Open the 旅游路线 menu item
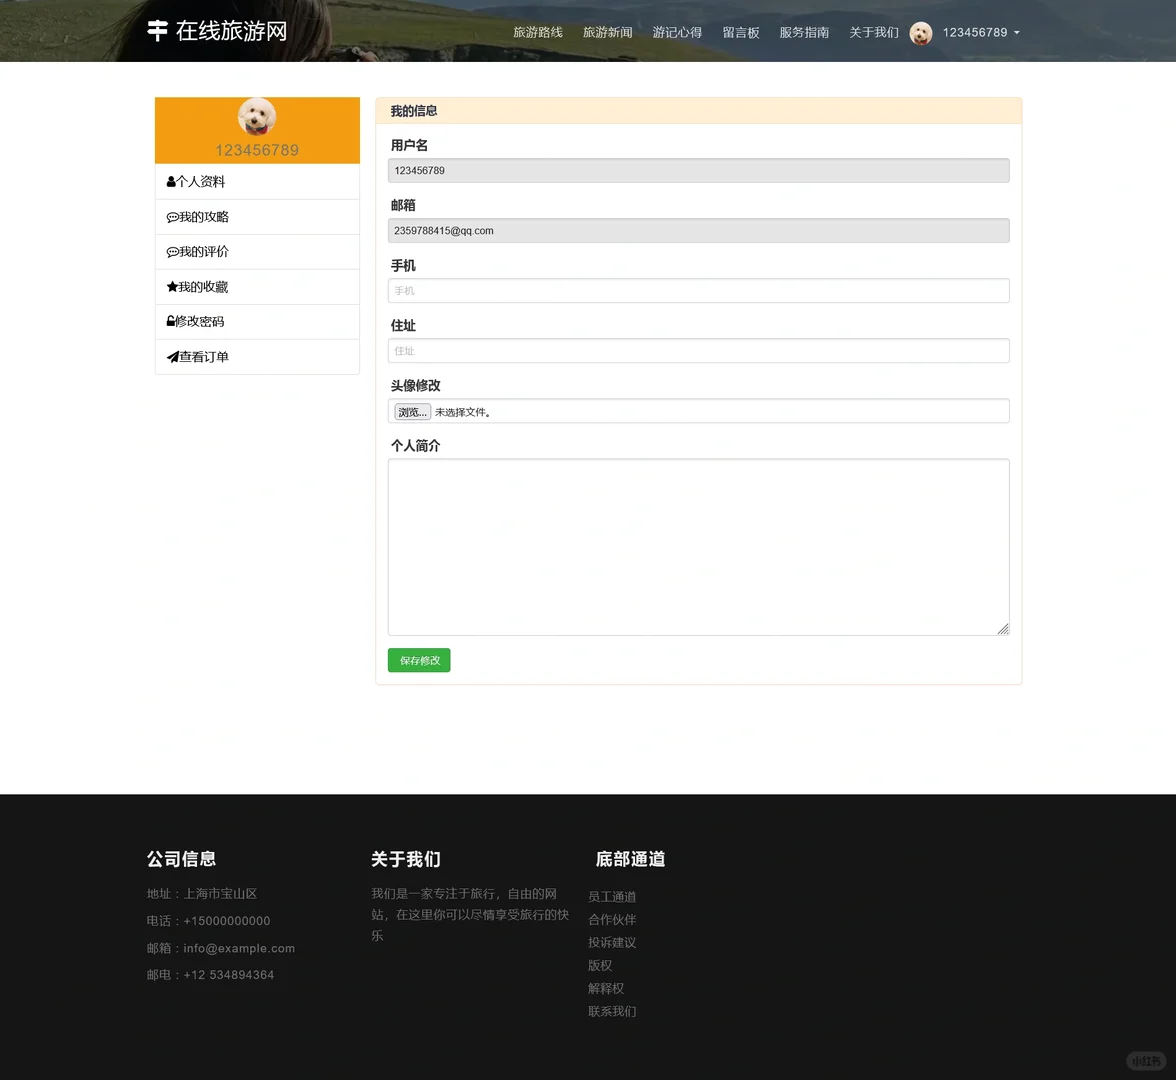 pyautogui.click(x=537, y=32)
